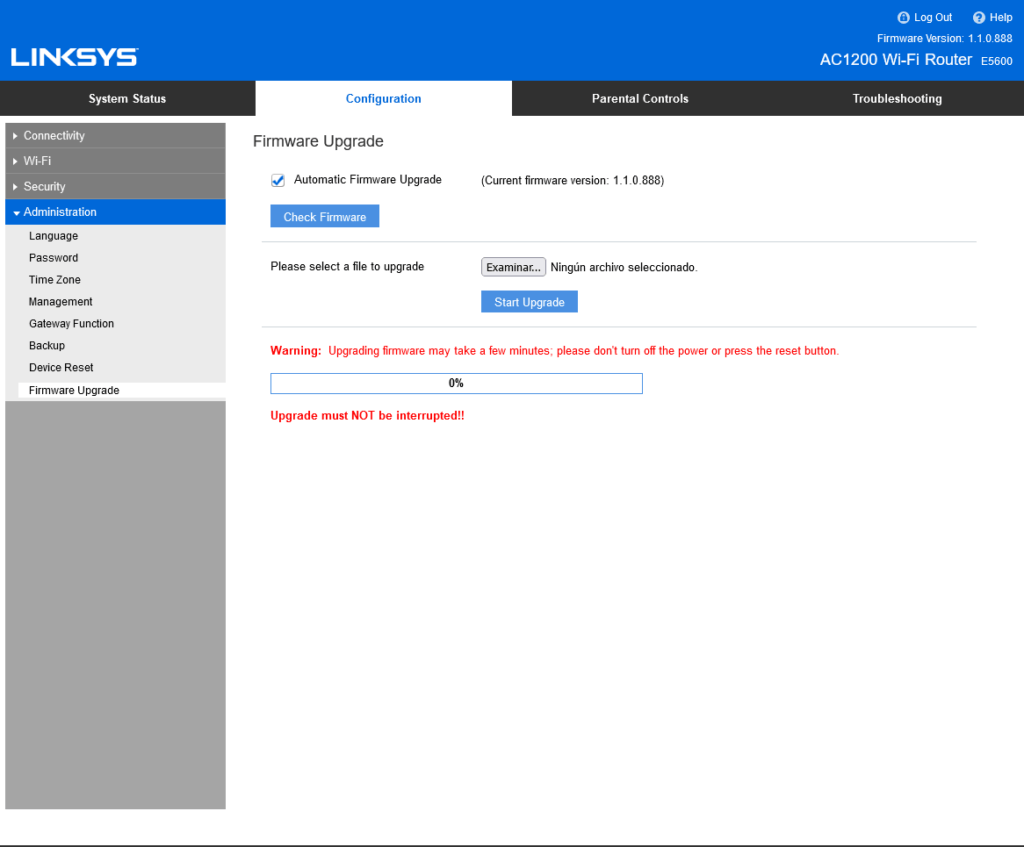Click the red 'Warning:' label
Image resolution: width=1024 pixels, height=847 pixels.
[296, 351]
